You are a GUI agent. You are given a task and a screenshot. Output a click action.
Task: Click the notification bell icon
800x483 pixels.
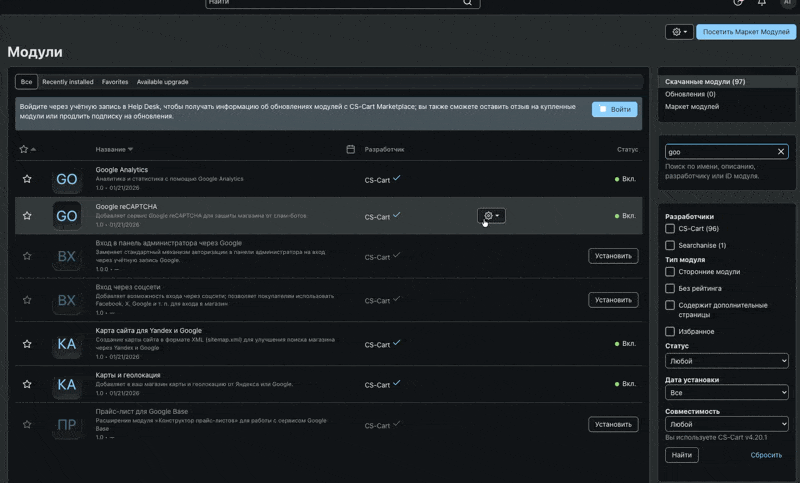click(762, 3)
